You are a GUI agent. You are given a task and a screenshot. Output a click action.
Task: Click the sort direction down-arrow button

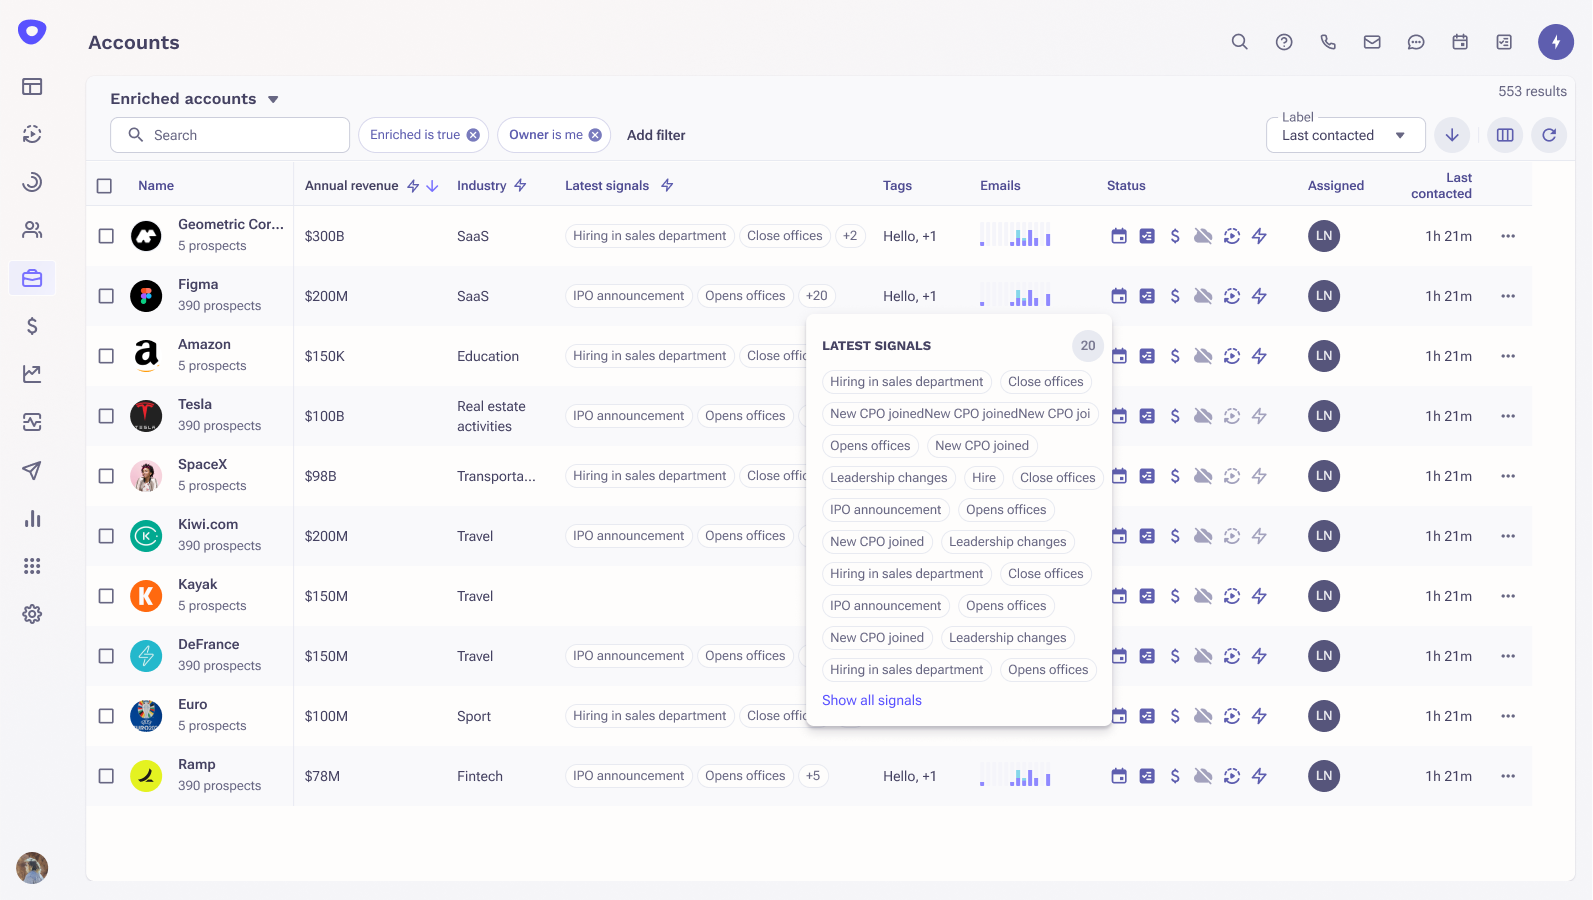point(1452,135)
